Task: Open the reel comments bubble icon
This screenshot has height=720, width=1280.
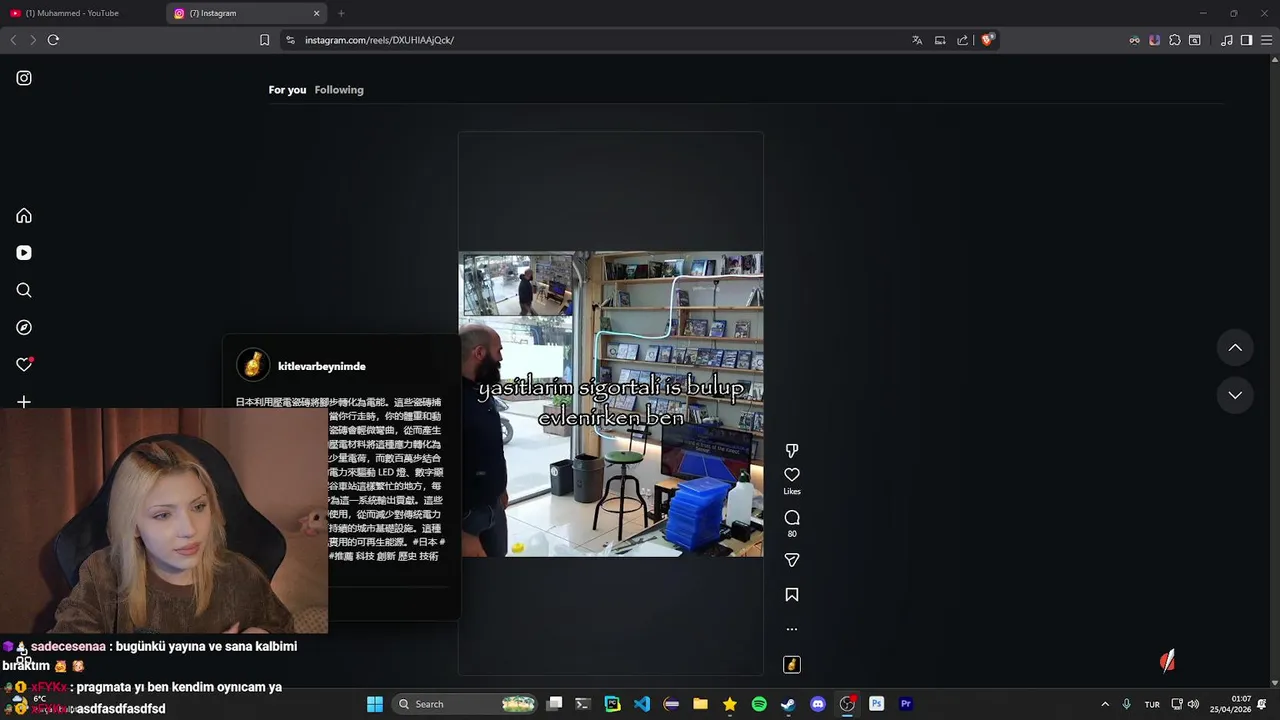Action: click(792, 517)
